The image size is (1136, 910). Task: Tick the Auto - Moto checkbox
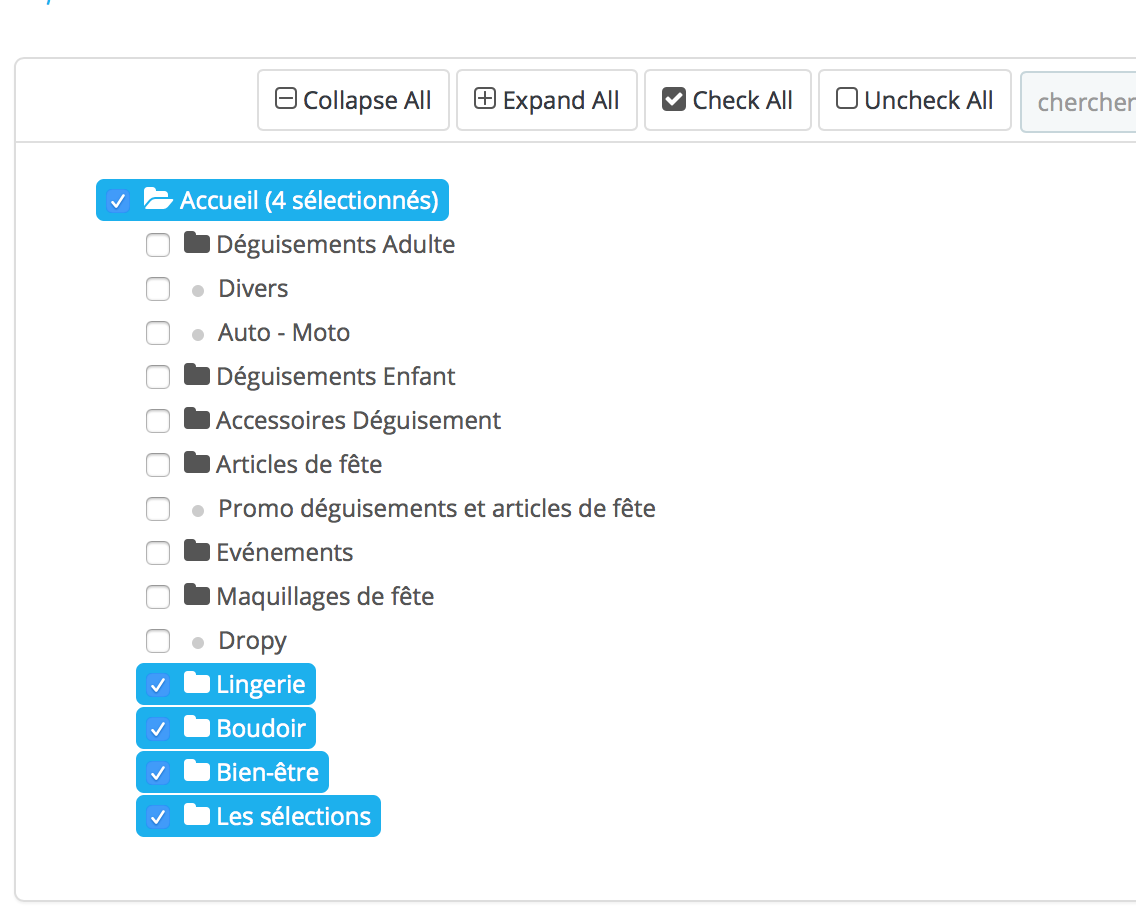coord(158,333)
